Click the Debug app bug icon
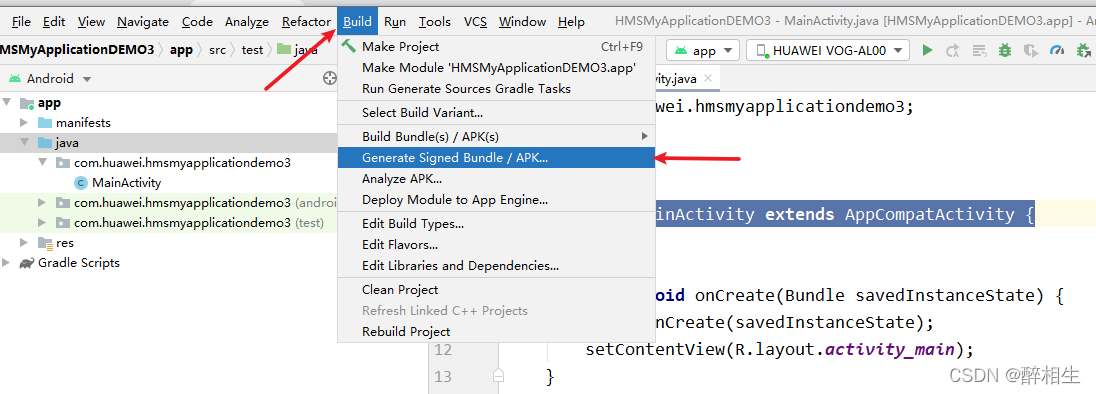 pyautogui.click(x=1005, y=50)
